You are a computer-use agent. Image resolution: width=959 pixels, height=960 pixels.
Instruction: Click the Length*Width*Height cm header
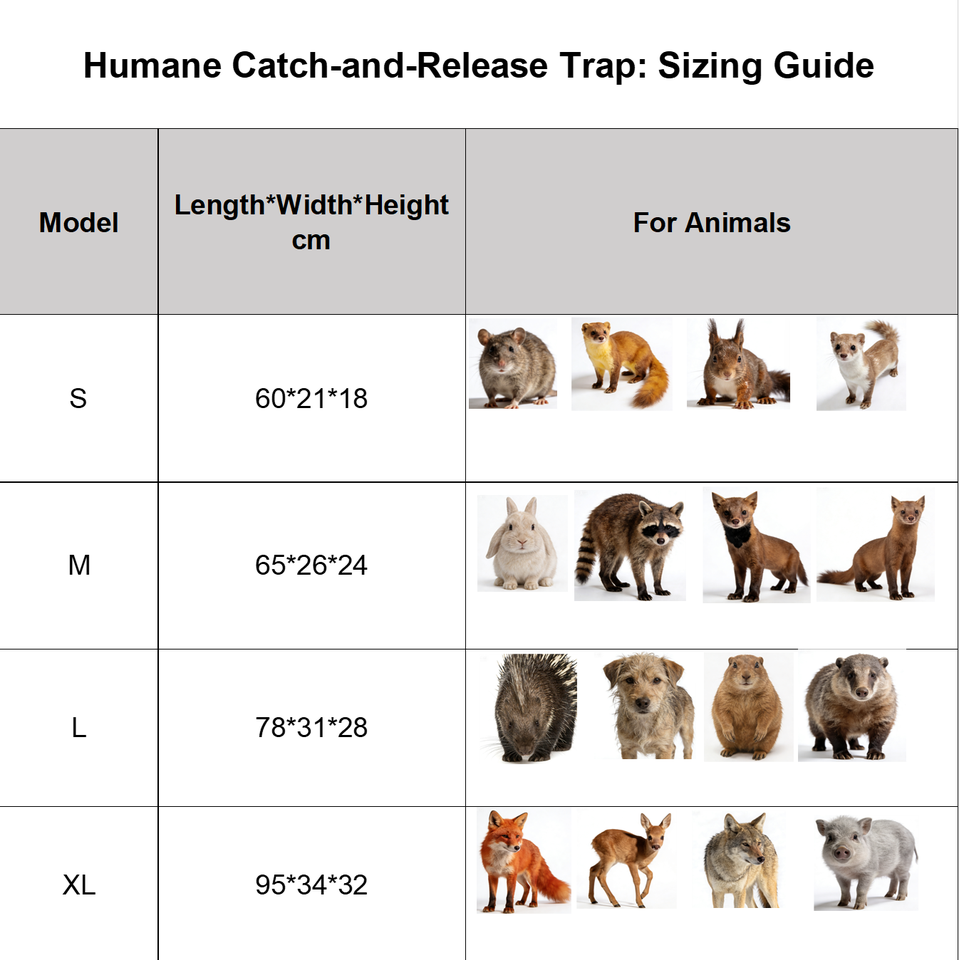[312, 222]
